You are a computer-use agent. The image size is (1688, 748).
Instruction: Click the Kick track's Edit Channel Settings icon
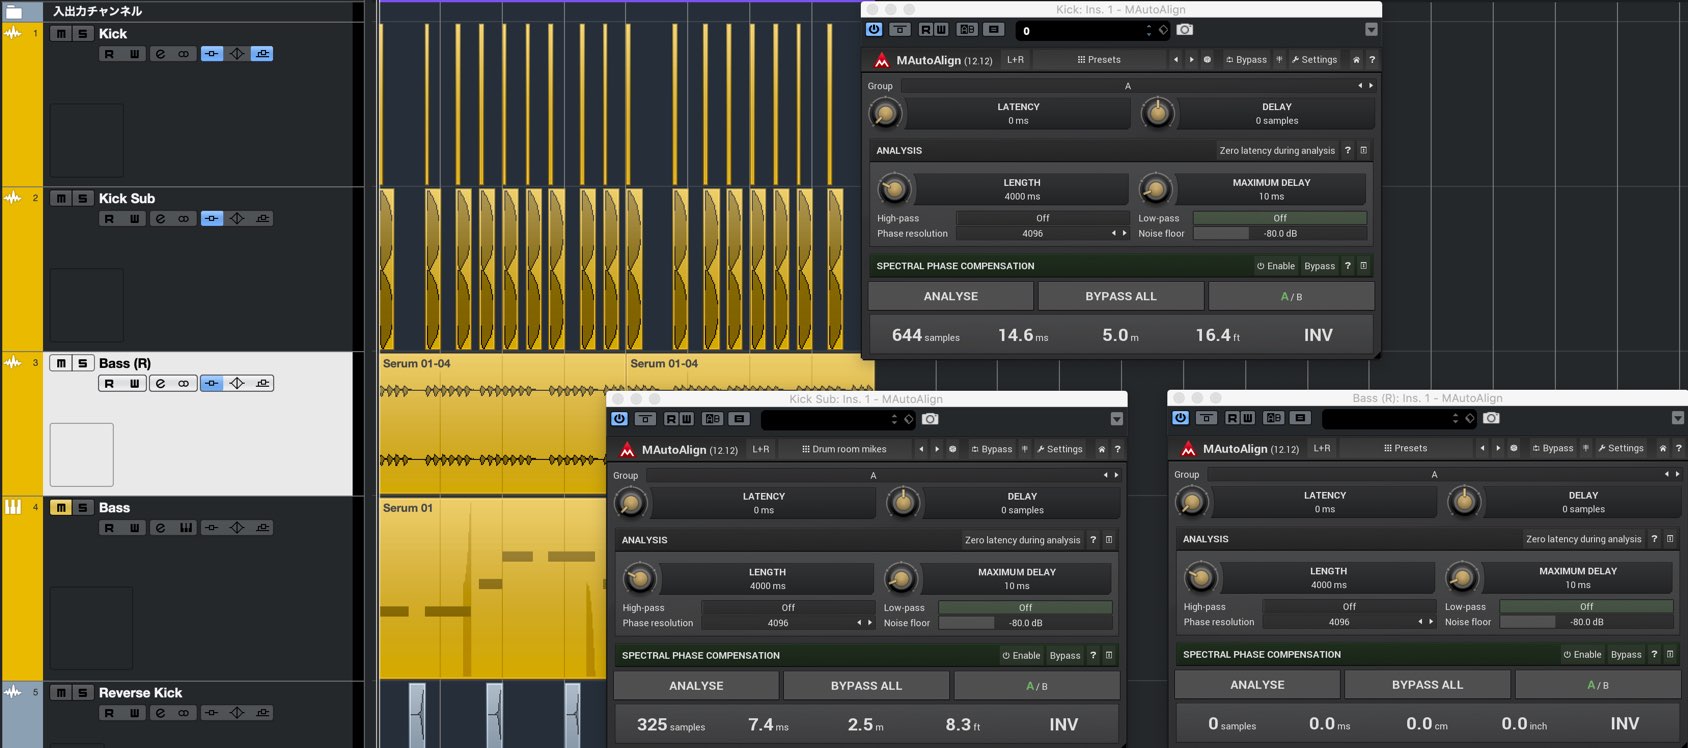[160, 54]
